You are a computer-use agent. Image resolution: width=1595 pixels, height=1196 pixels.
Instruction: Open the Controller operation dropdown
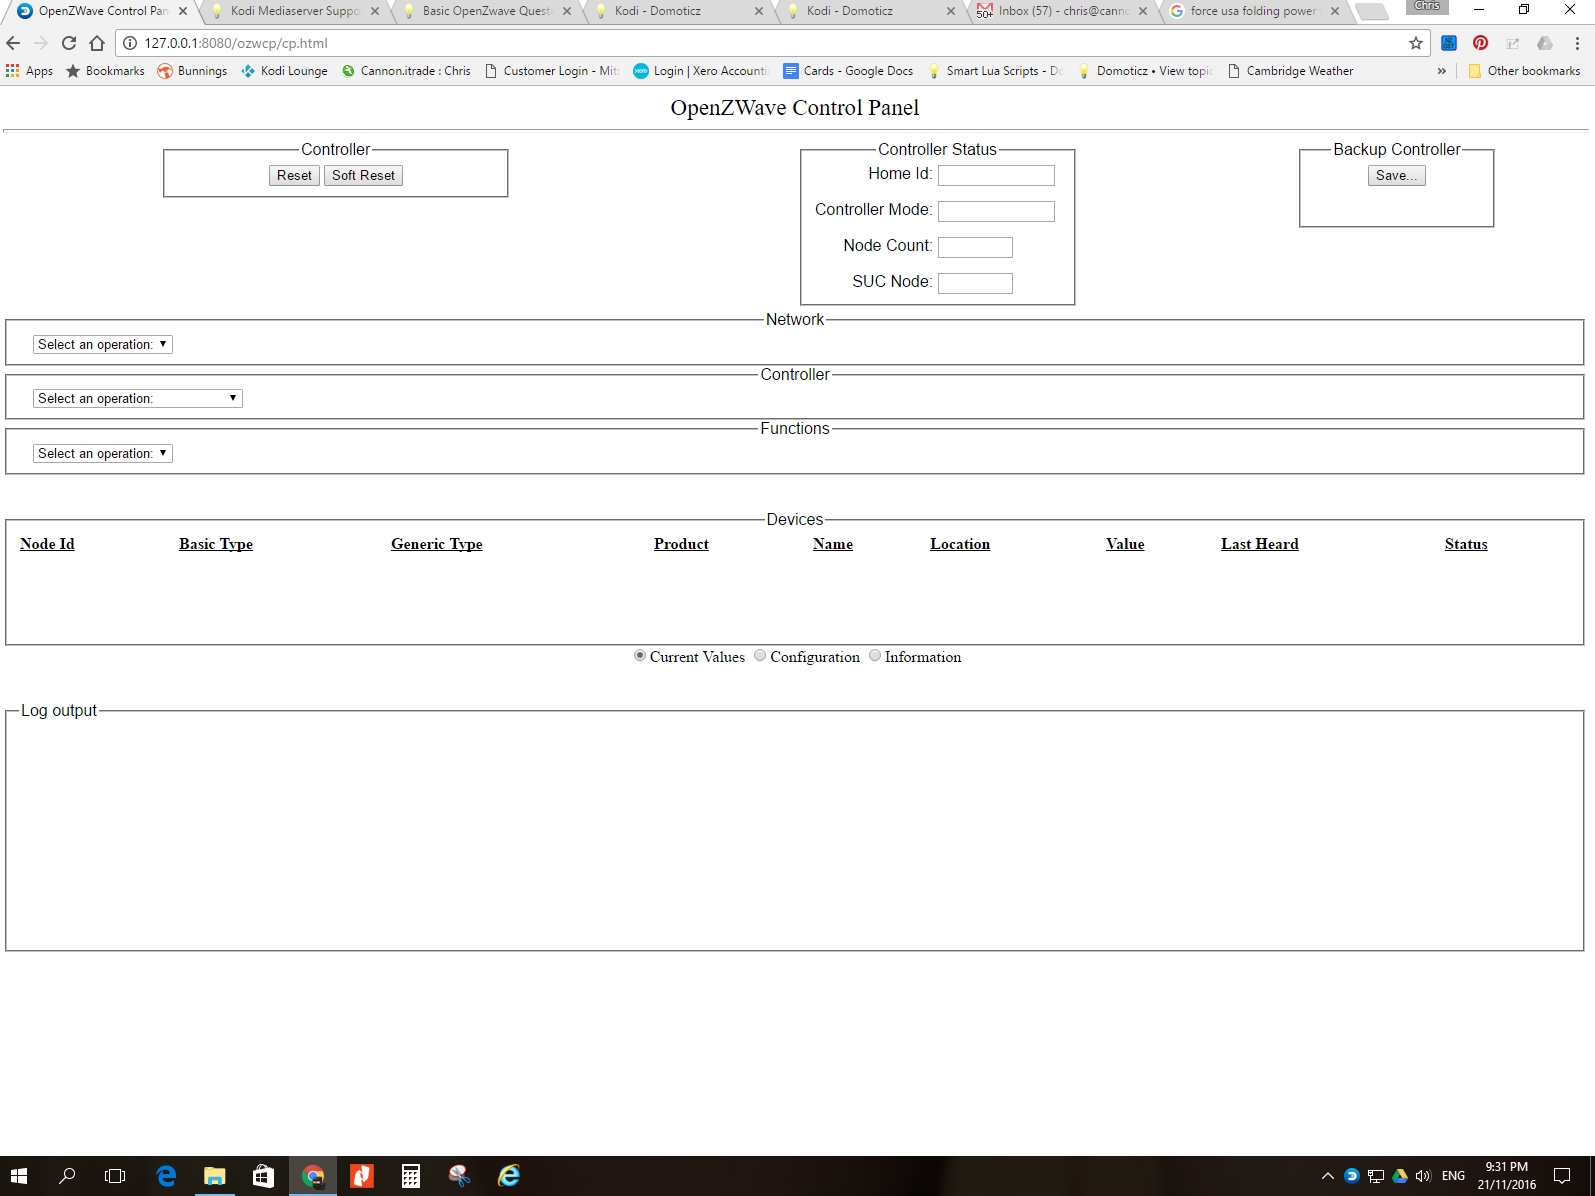tap(137, 398)
